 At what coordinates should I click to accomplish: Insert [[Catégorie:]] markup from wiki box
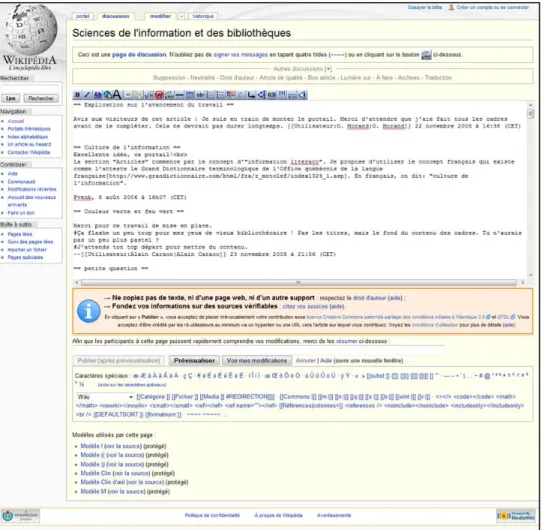[153, 397]
